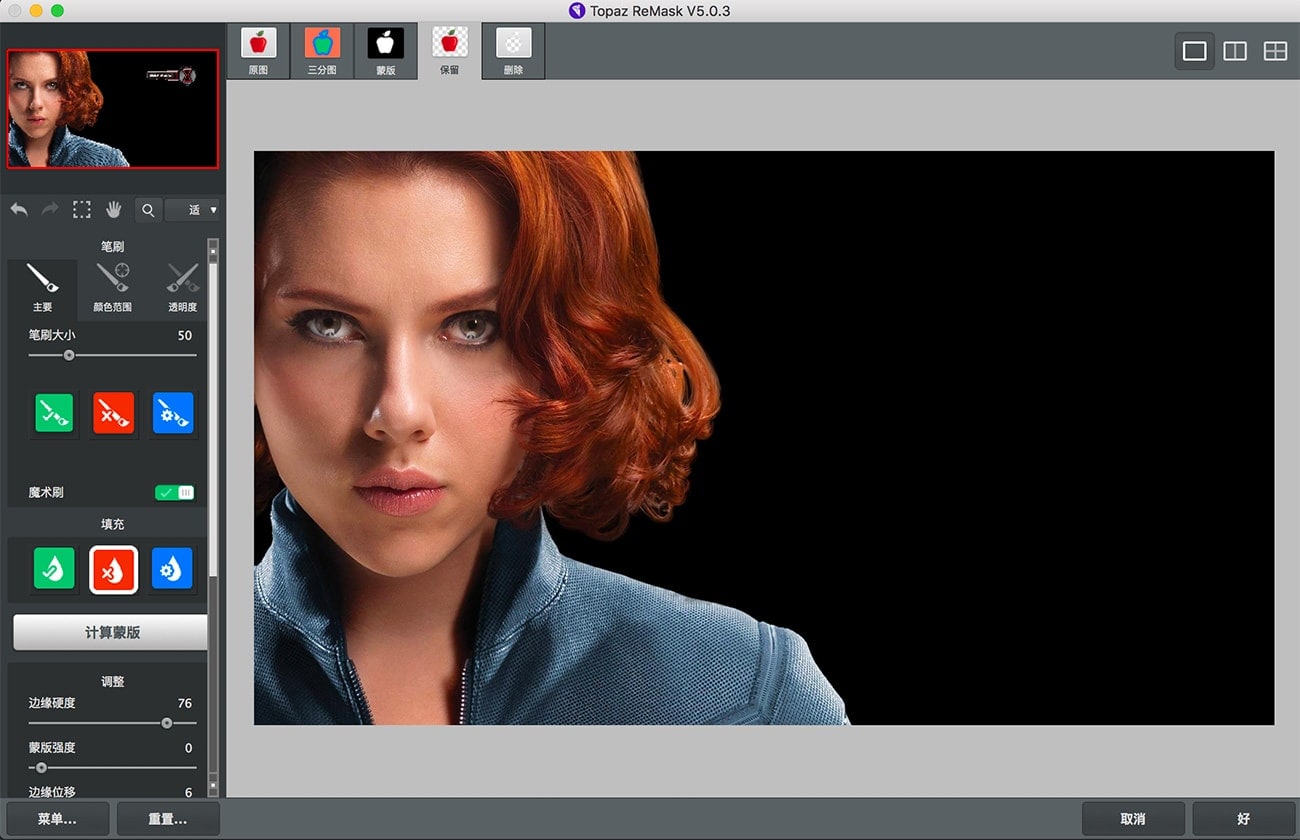The width and height of the screenshot is (1300, 840).
Task: Select the red remove brush
Action: click(x=113, y=413)
